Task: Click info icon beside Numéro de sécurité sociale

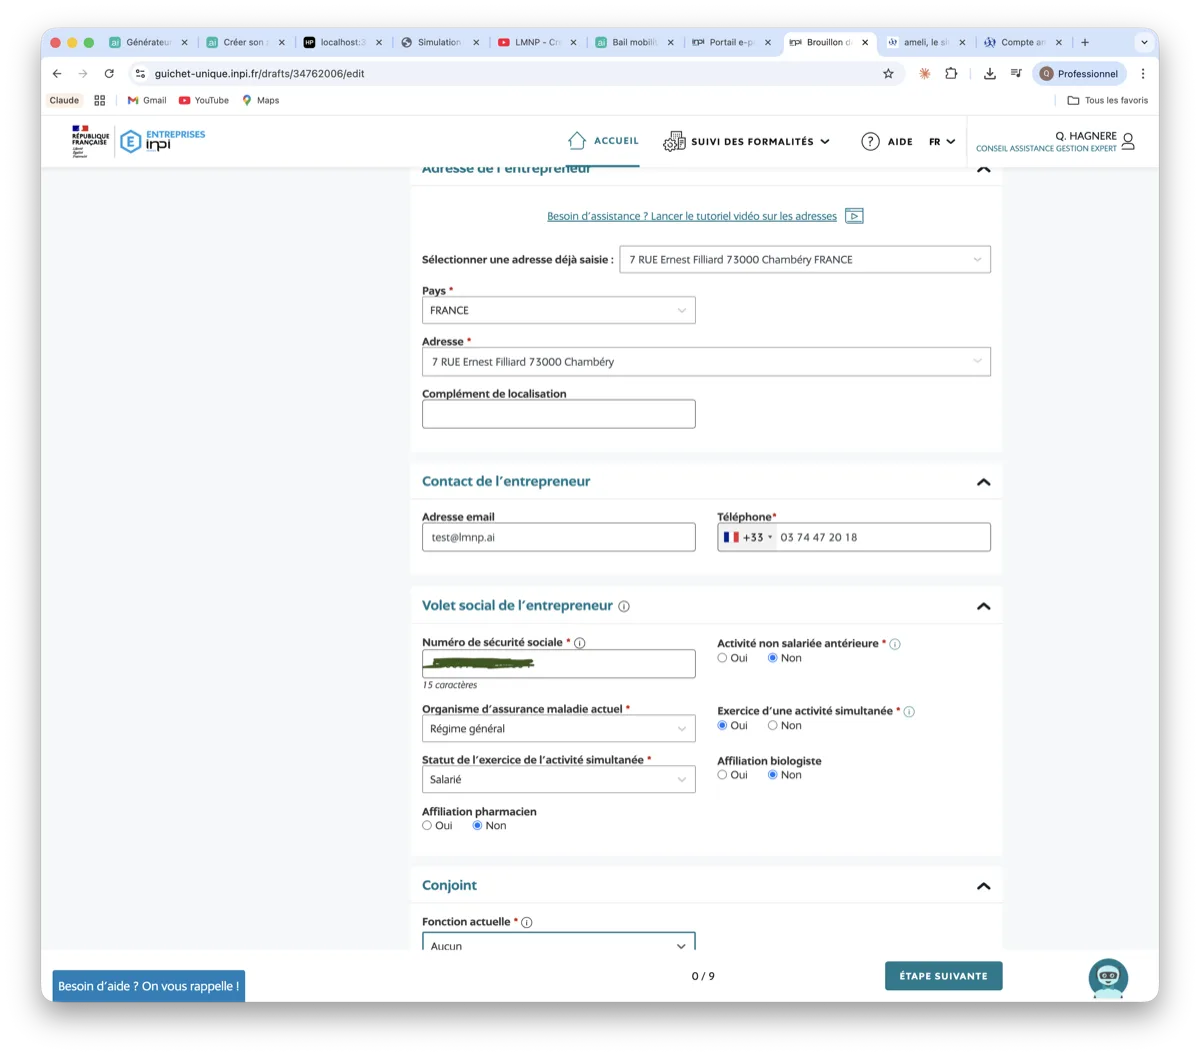Action: click(x=580, y=643)
